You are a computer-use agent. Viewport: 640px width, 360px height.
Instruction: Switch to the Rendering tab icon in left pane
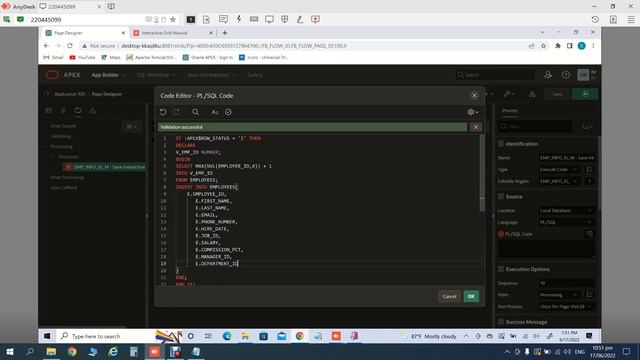click(49, 110)
